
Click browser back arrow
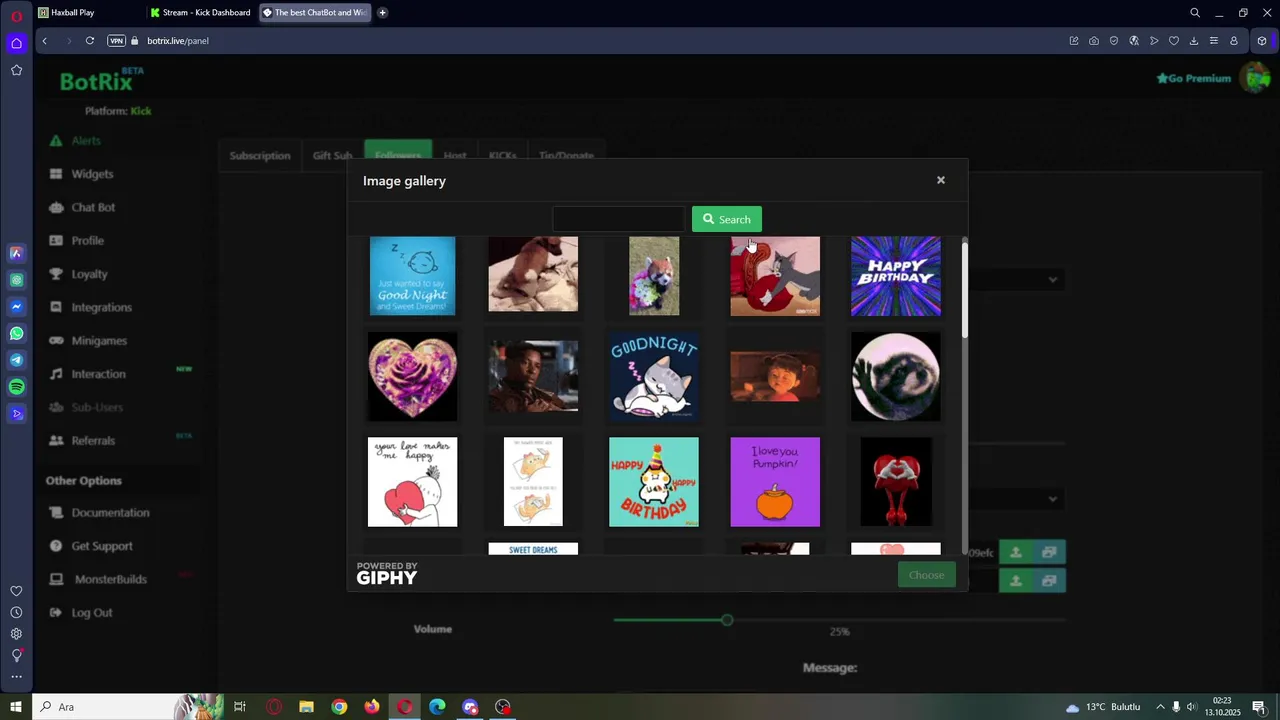click(x=45, y=41)
